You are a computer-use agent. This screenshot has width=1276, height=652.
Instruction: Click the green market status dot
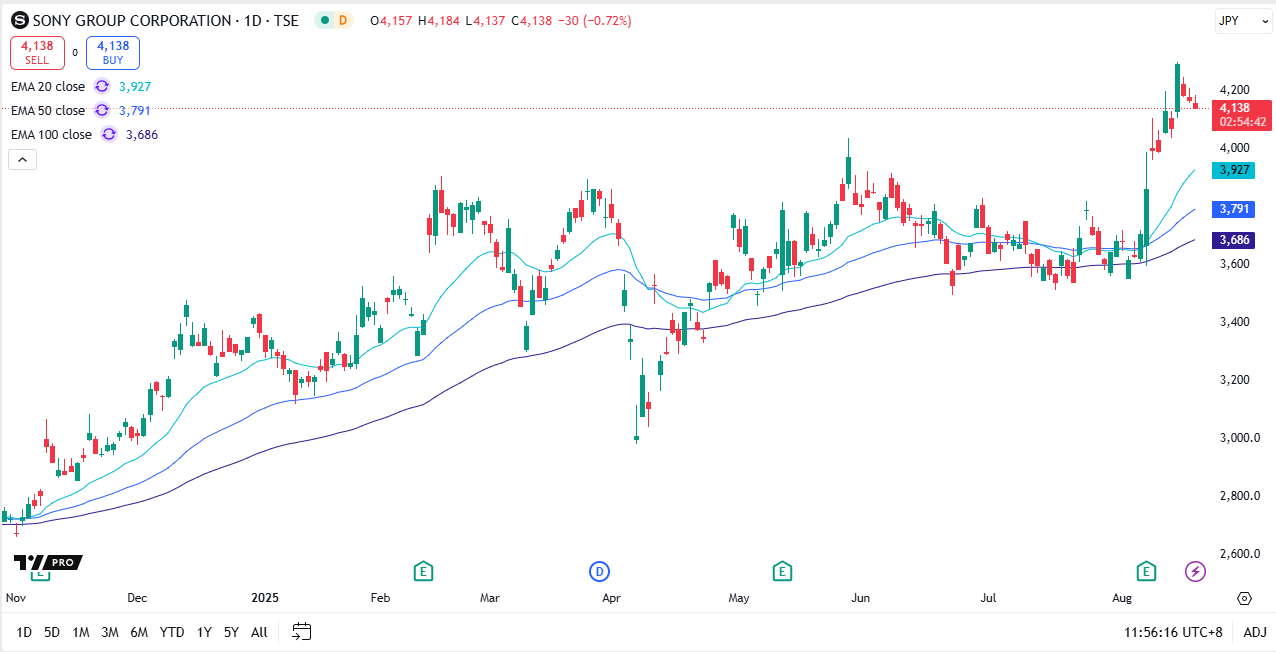[324, 20]
